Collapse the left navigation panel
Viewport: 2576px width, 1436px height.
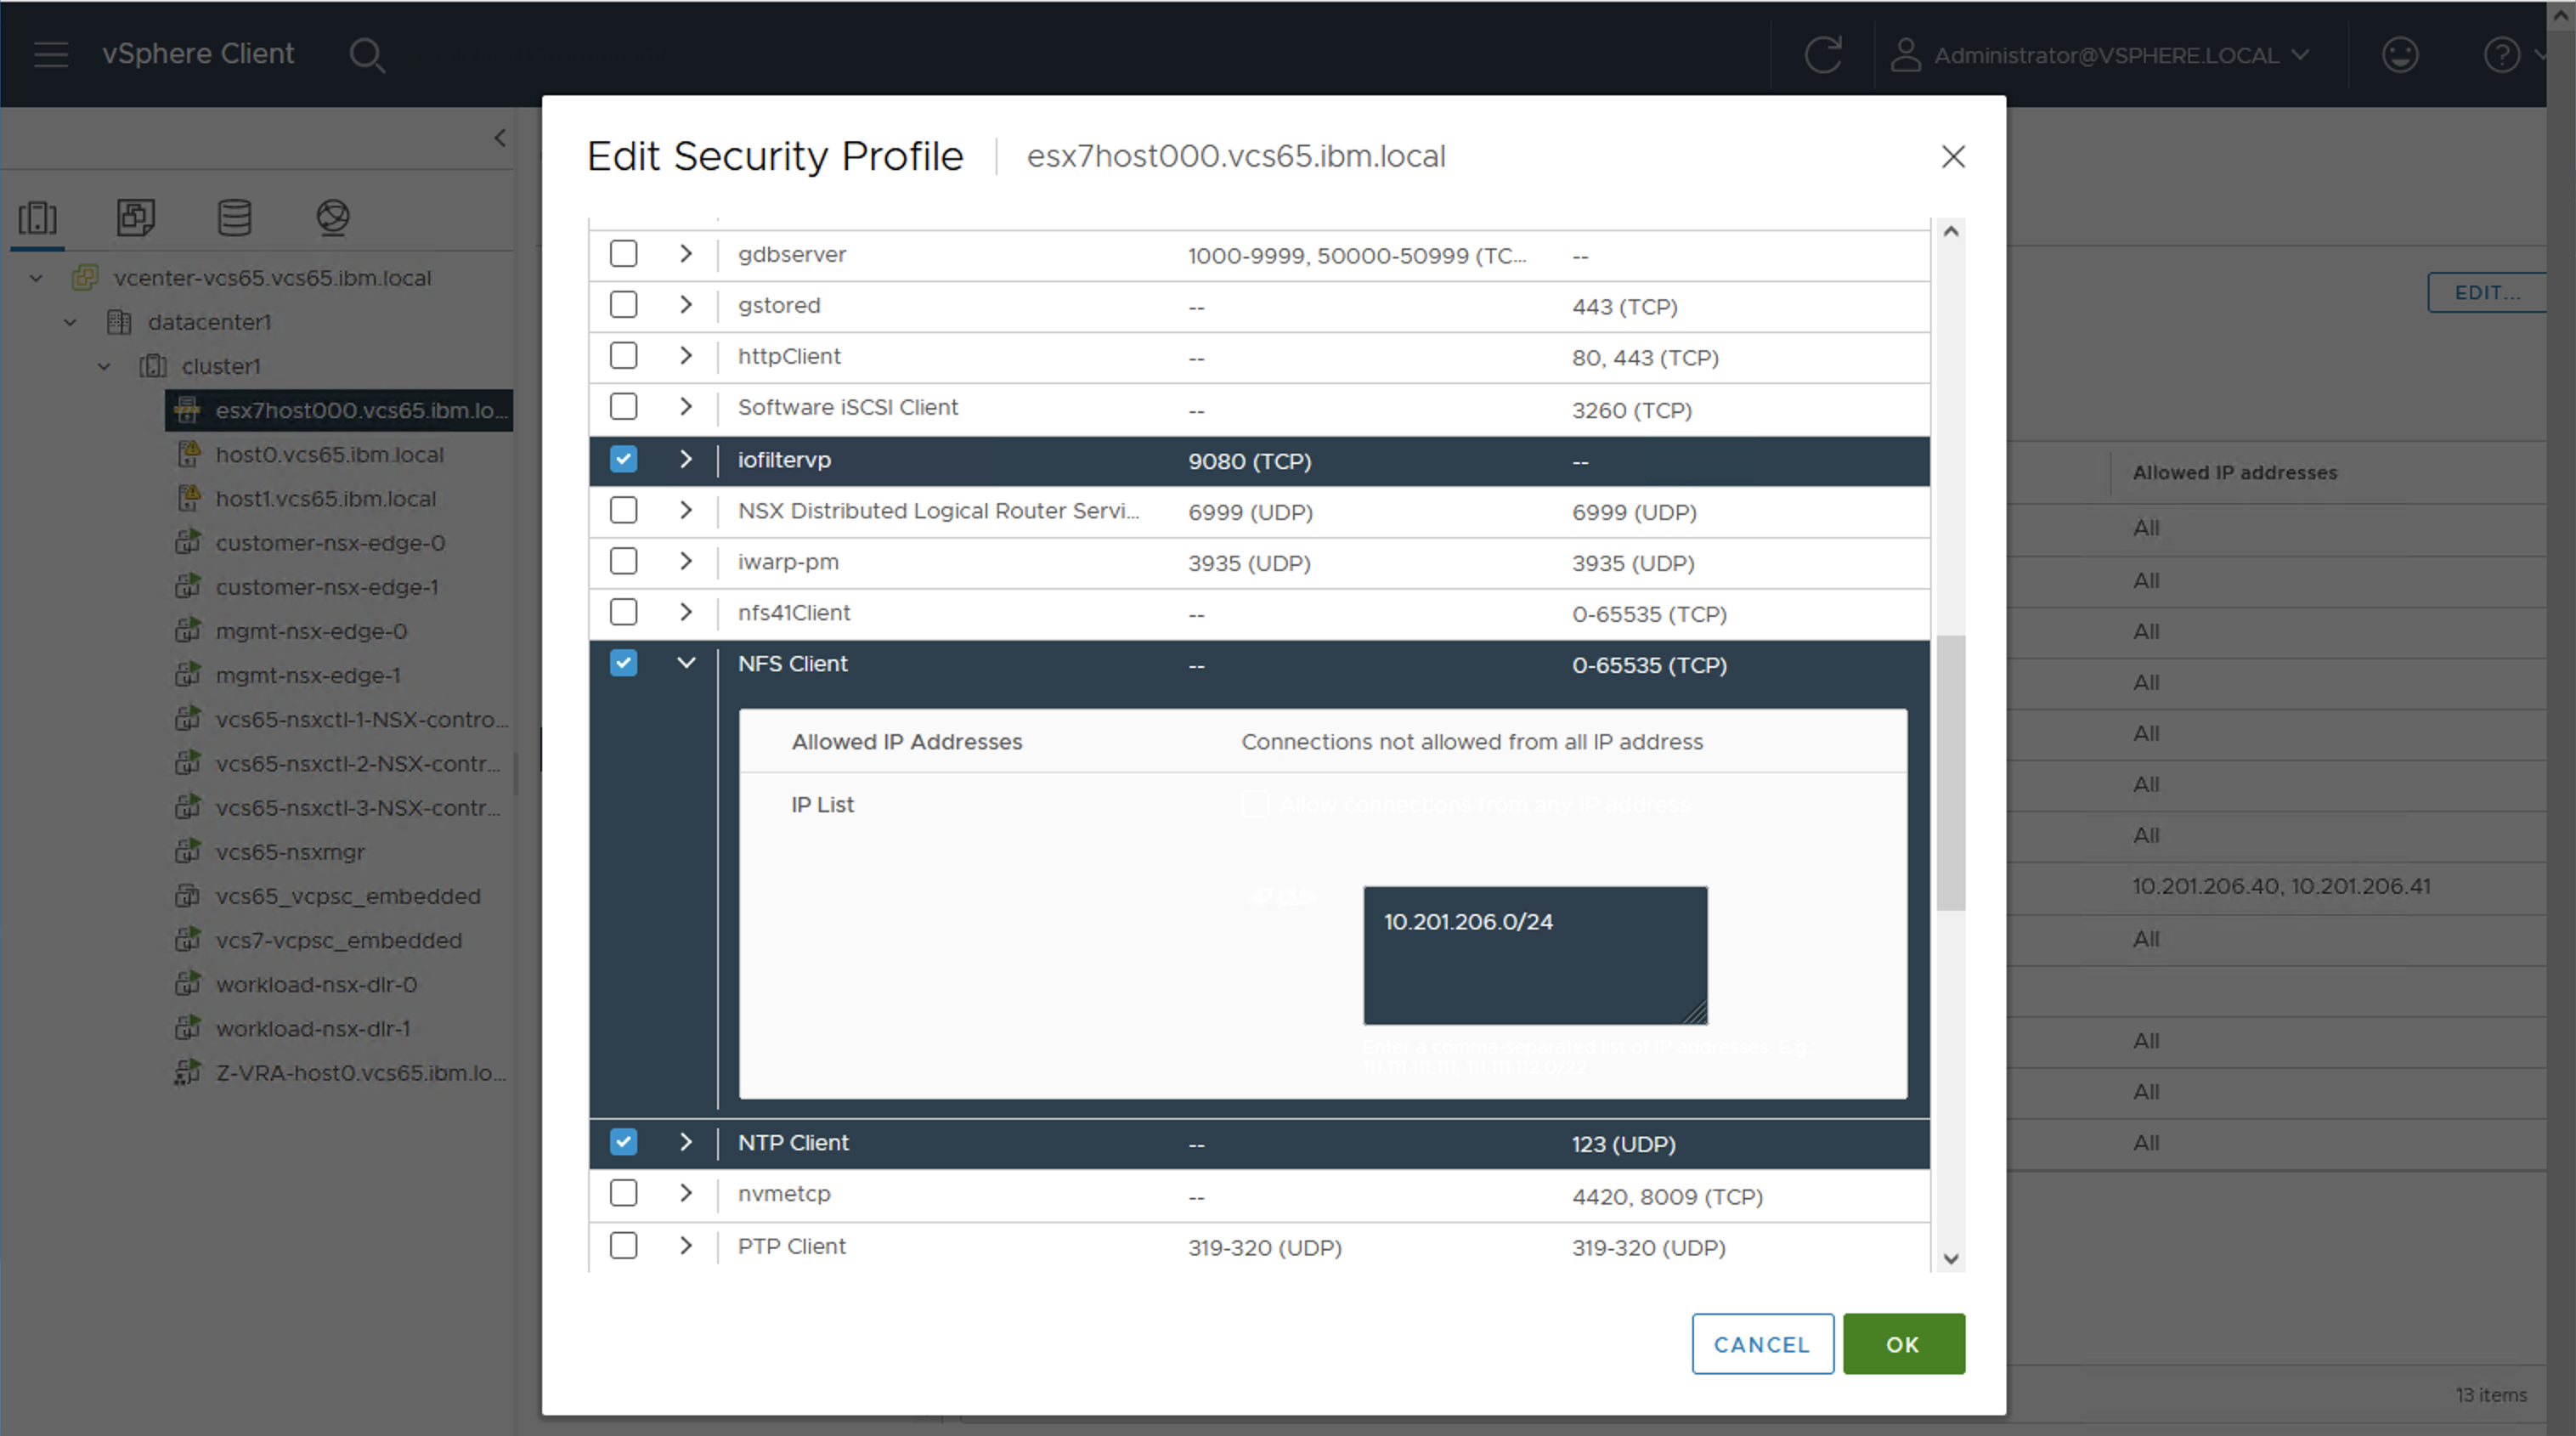click(500, 138)
